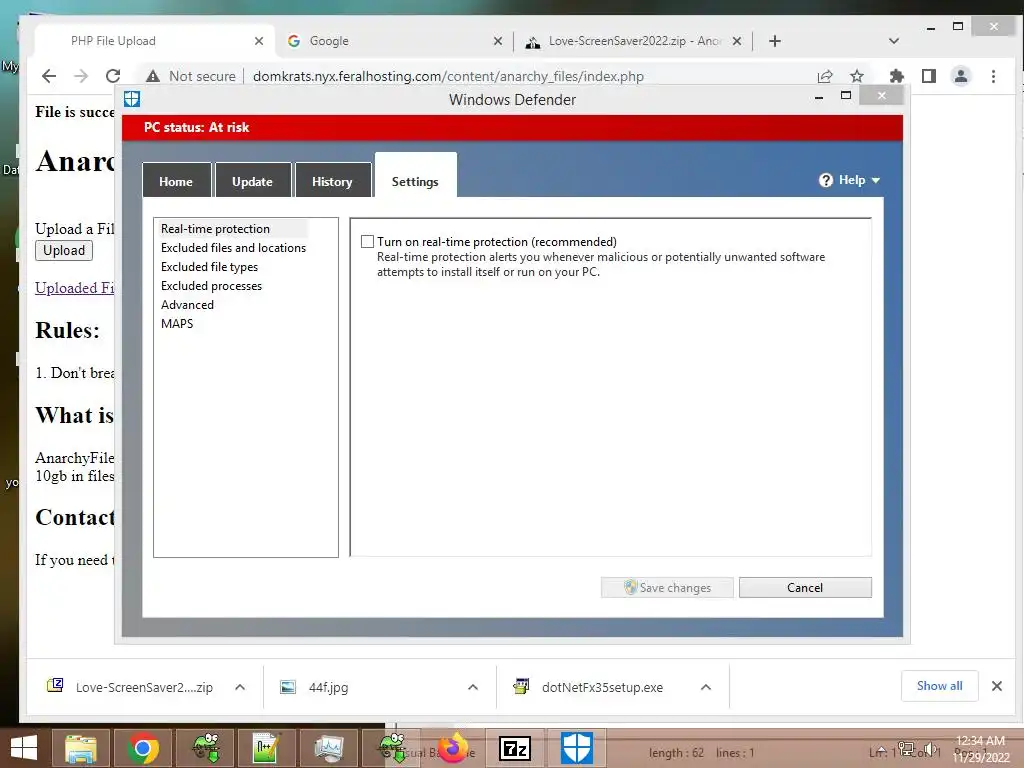
Task: Click the Upload button on webpage
Action: (x=64, y=250)
